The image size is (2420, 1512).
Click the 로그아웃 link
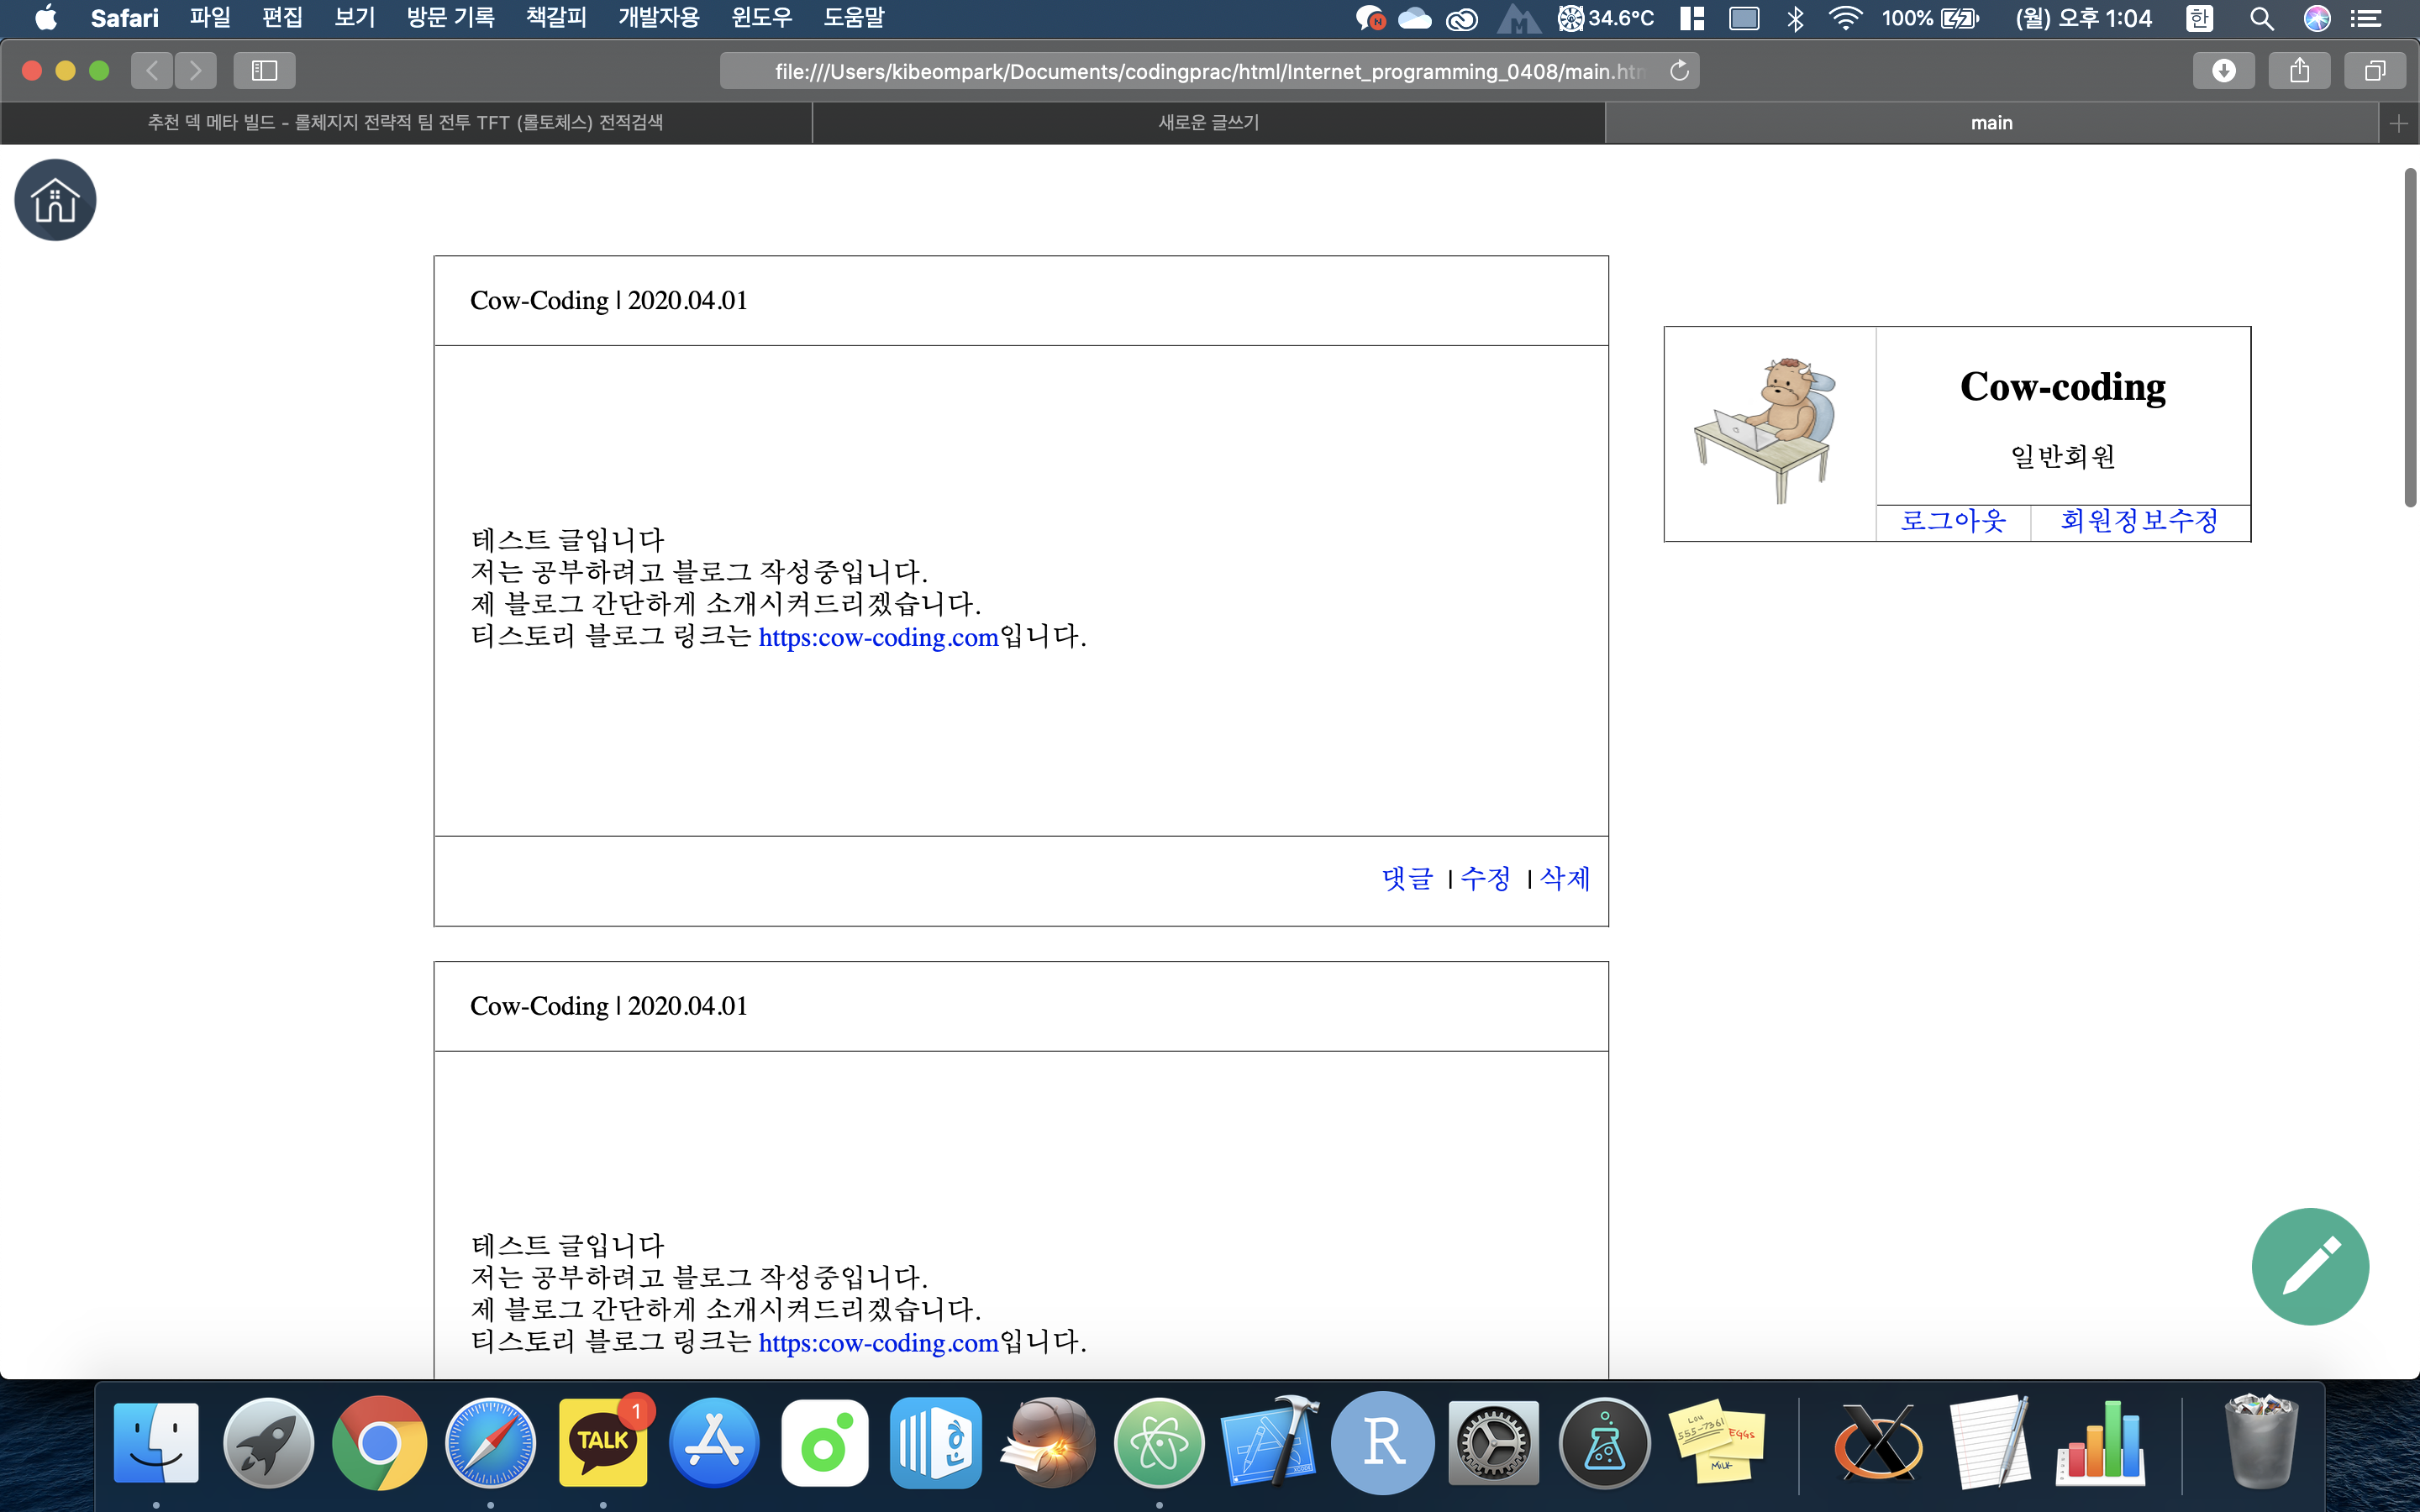(x=1952, y=521)
